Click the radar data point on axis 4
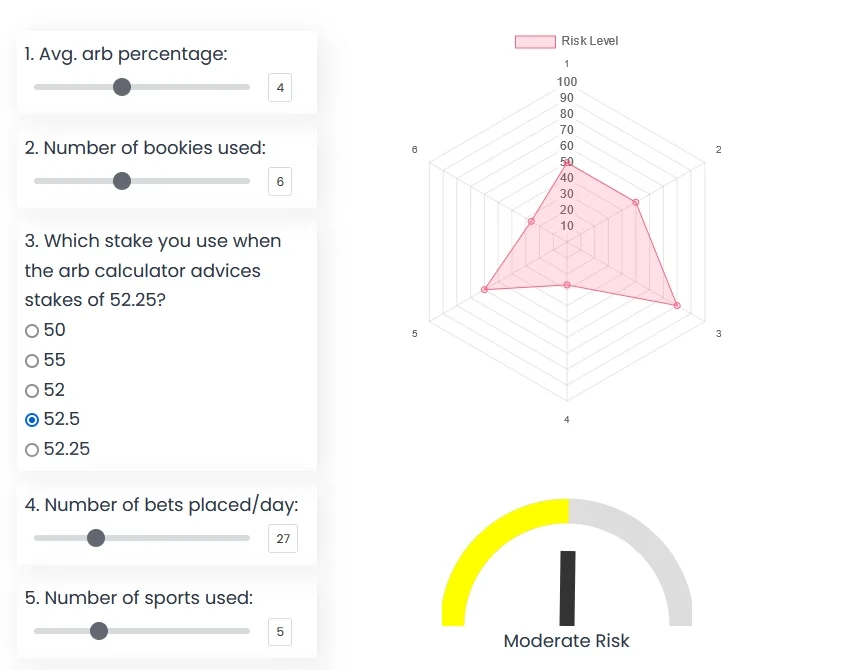This screenshot has width=860, height=670. (567, 285)
